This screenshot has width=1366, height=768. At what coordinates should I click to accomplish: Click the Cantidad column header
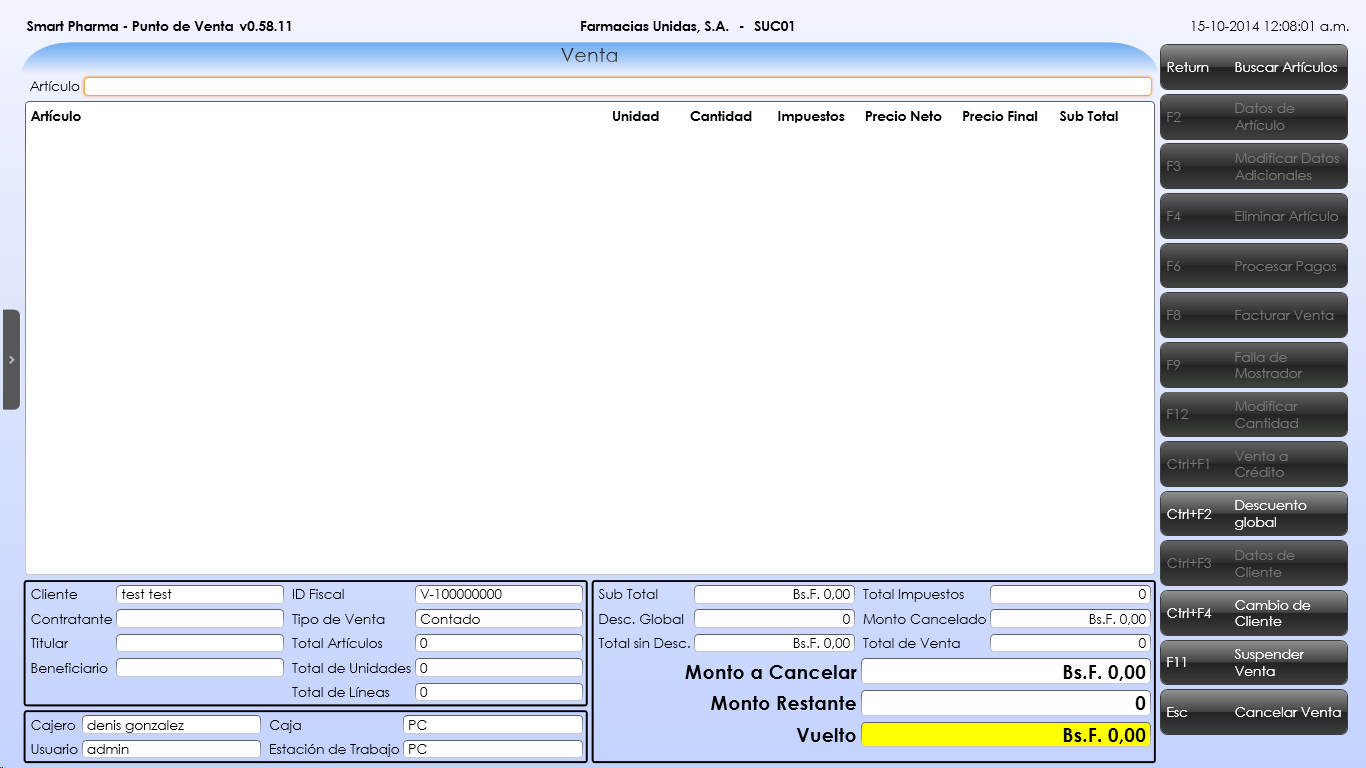(x=721, y=116)
